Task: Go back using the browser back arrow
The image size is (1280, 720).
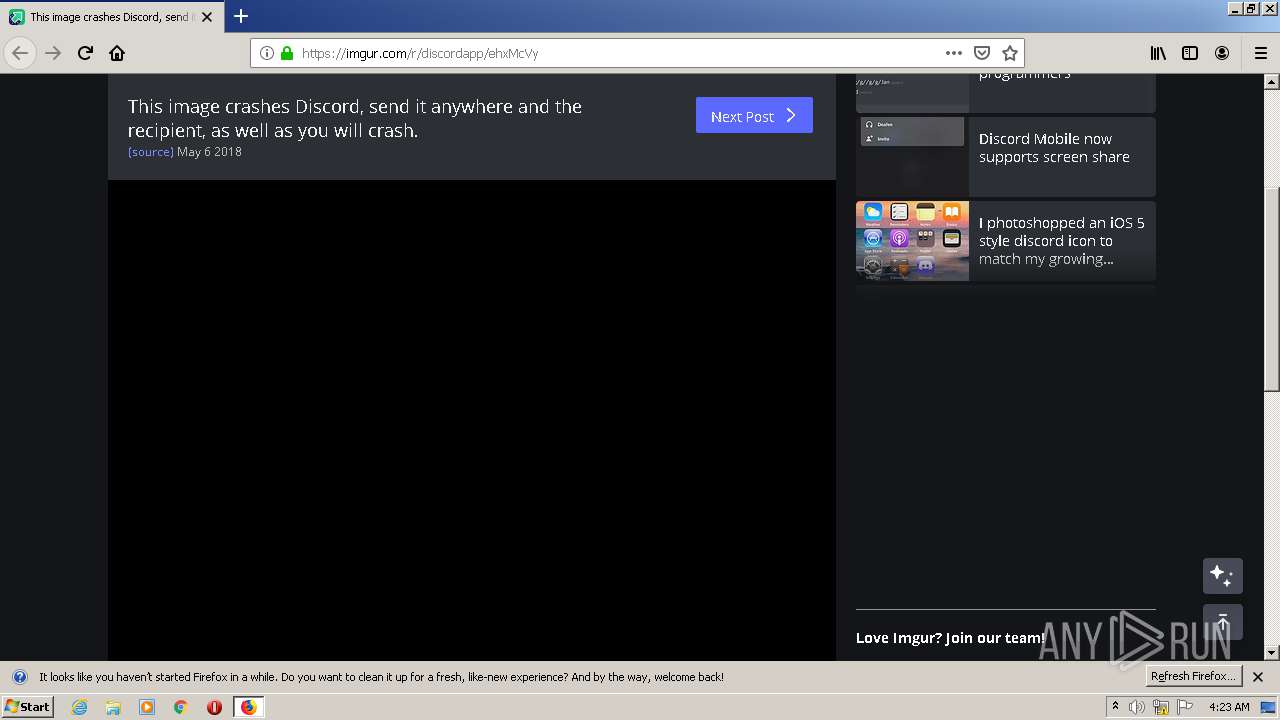Action: click(x=20, y=53)
